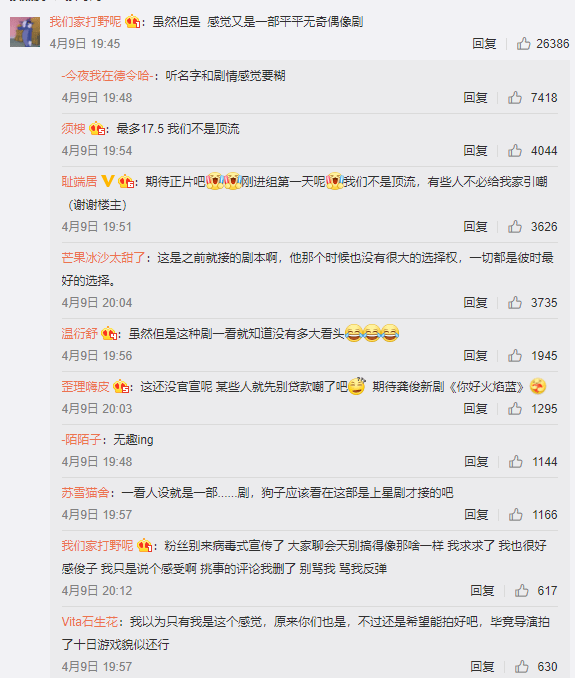
Task: Open -今夜我在德令哈- user profile
Action: tap(107, 76)
